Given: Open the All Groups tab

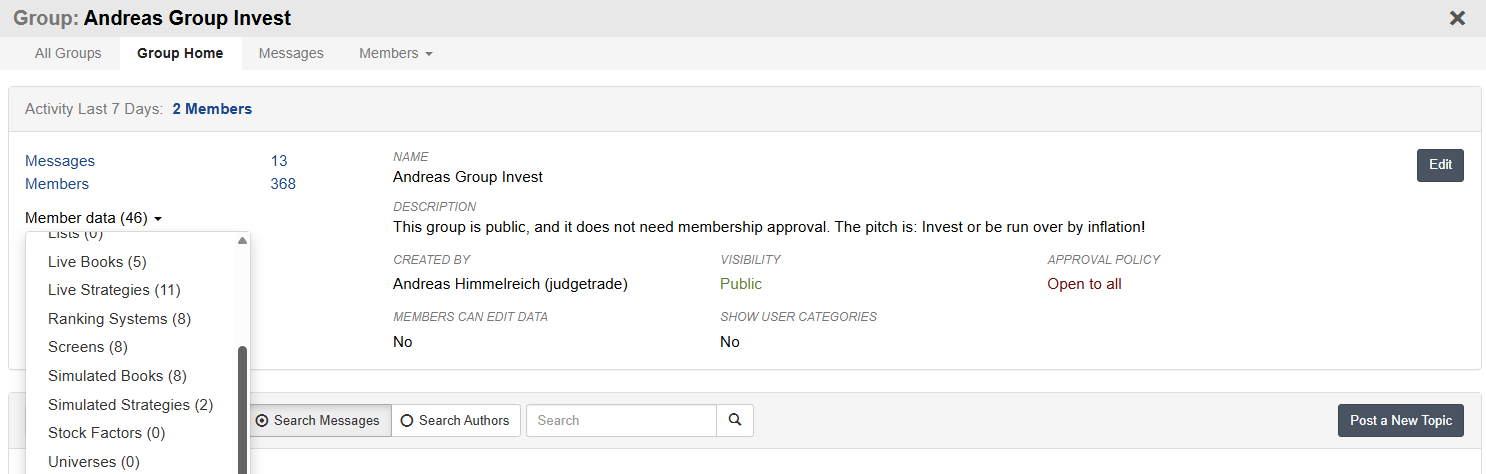Looking at the screenshot, I should pyautogui.click(x=68, y=53).
